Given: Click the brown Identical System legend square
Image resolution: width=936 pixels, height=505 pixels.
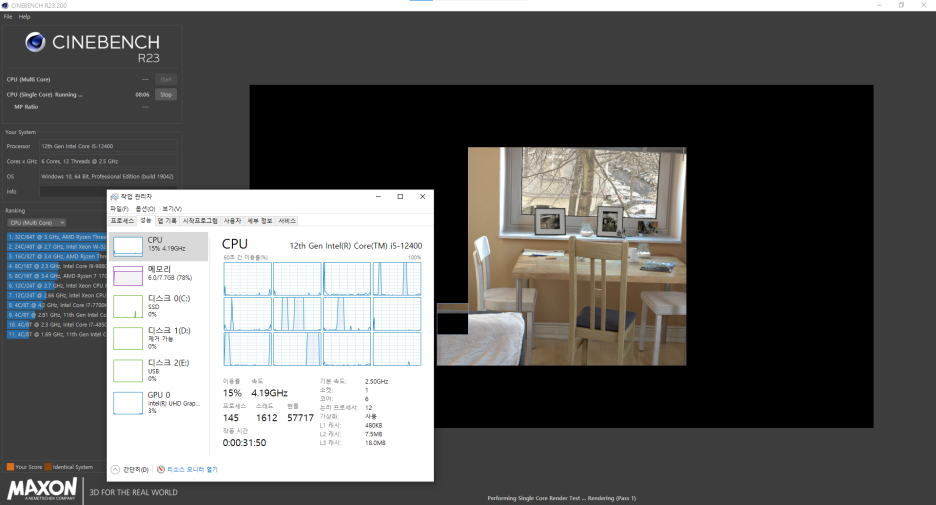Looking at the screenshot, I should 48,467.
